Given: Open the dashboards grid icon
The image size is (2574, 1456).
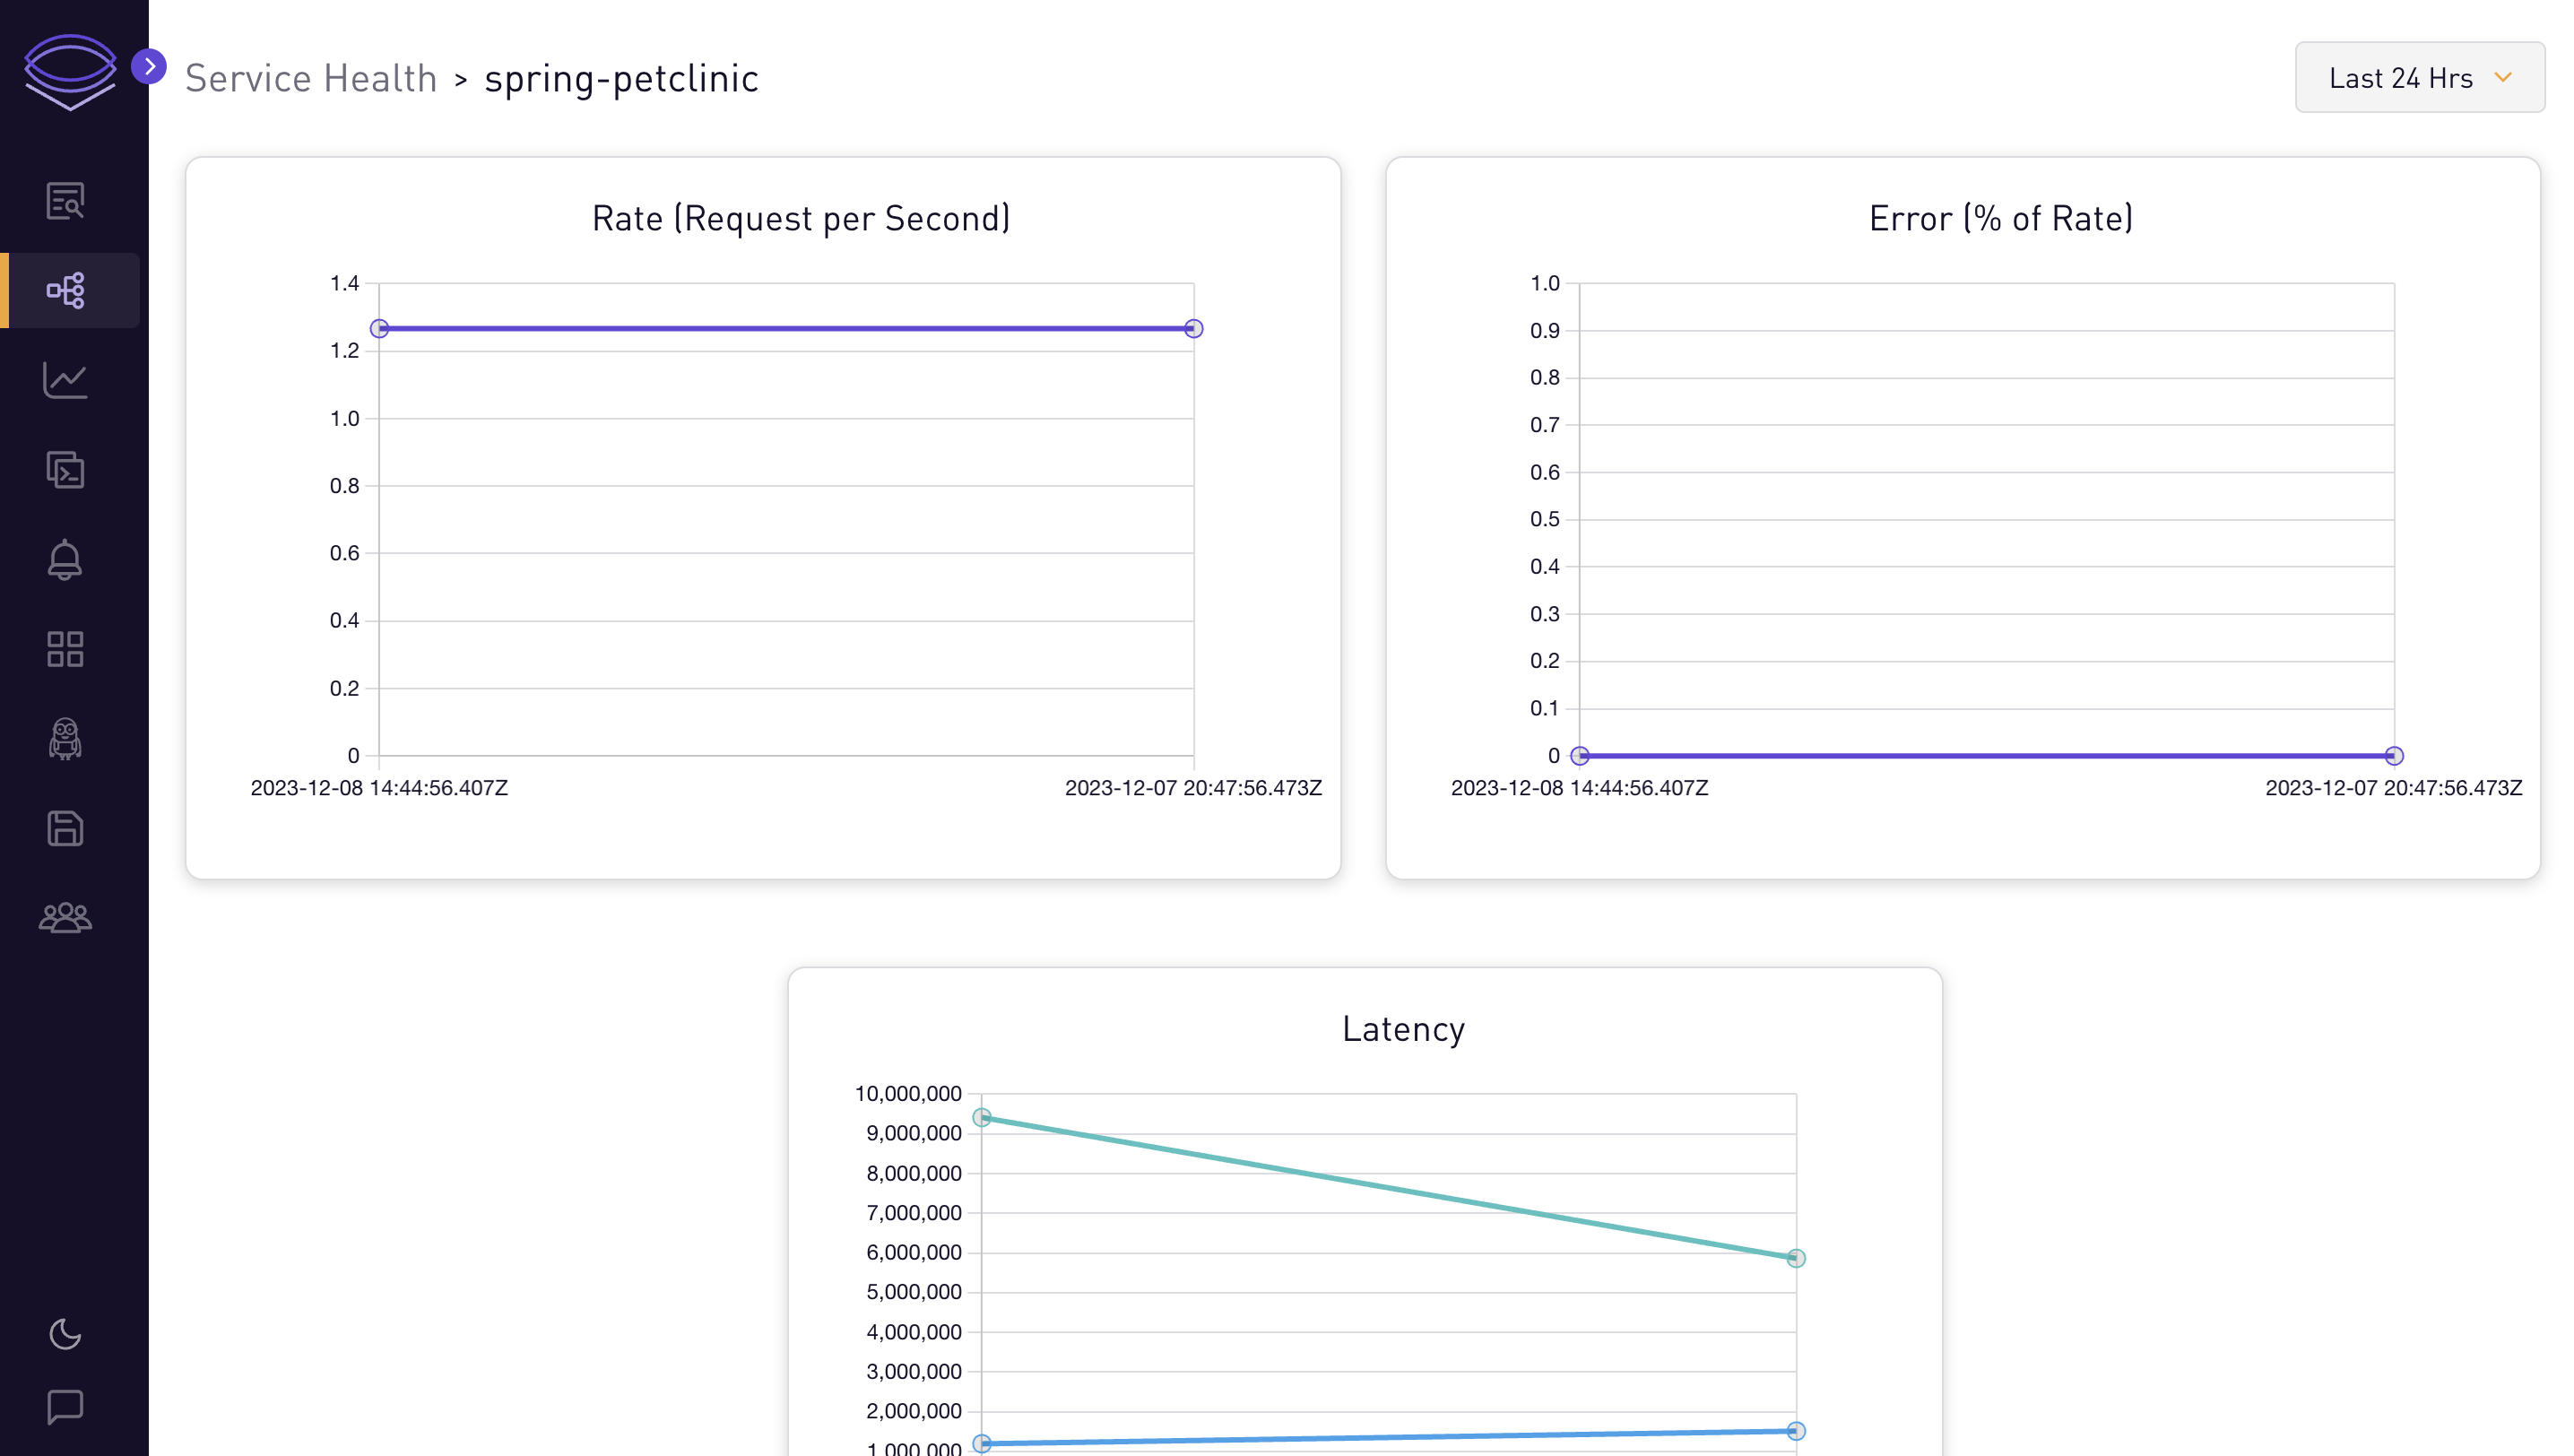Looking at the screenshot, I should pos(65,649).
